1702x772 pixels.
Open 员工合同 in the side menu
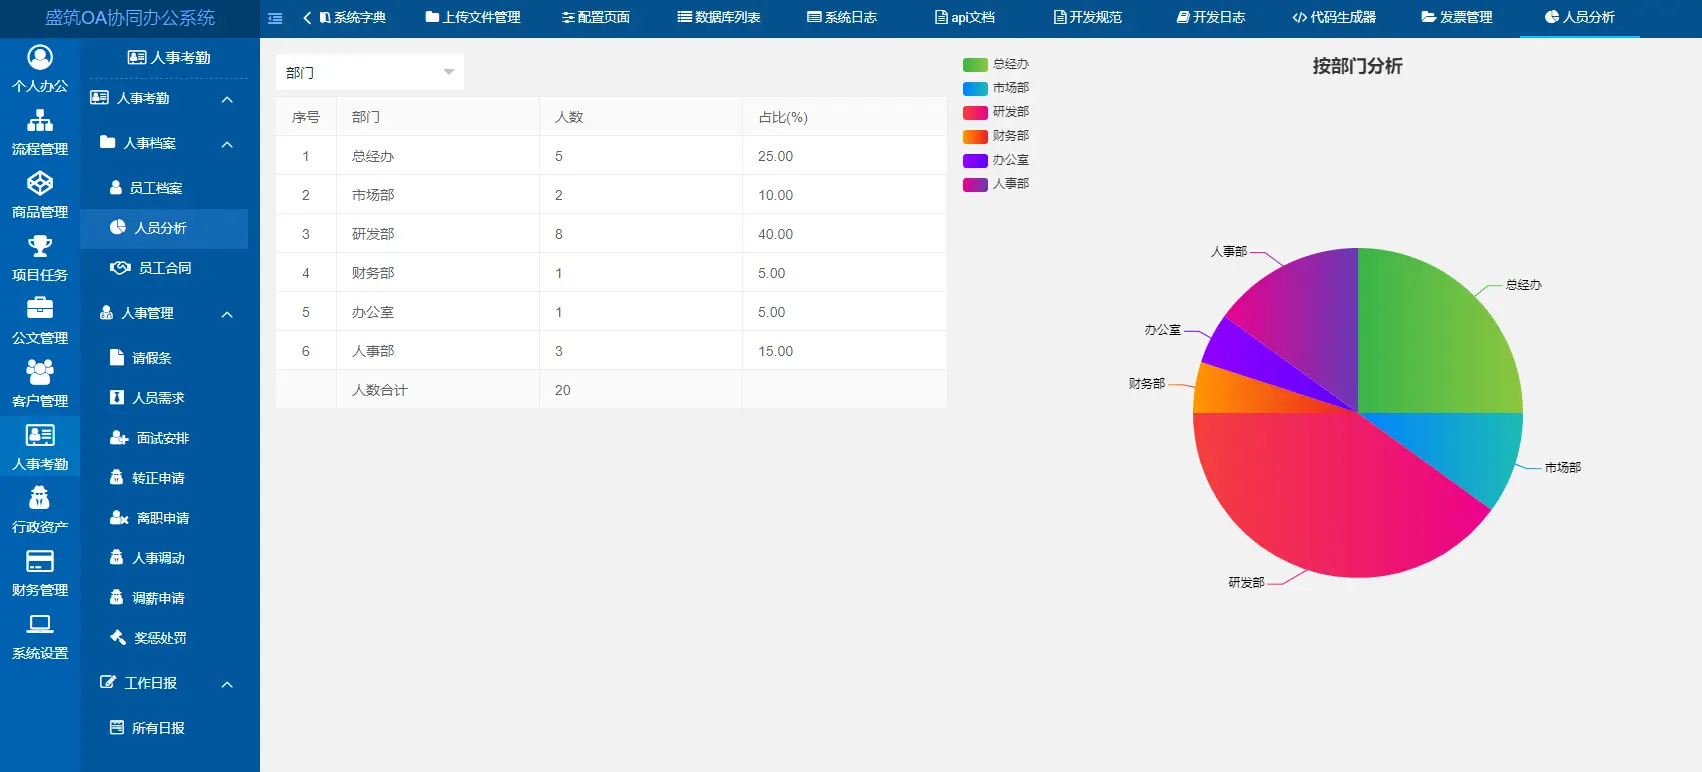point(164,268)
